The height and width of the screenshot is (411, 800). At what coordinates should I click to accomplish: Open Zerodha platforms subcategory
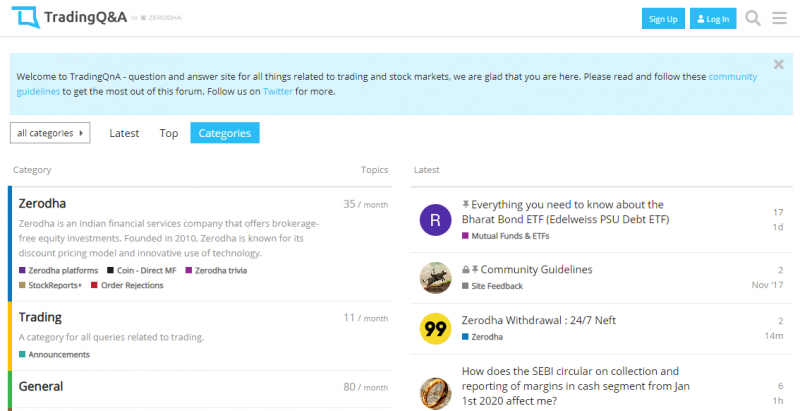point(58,270)
